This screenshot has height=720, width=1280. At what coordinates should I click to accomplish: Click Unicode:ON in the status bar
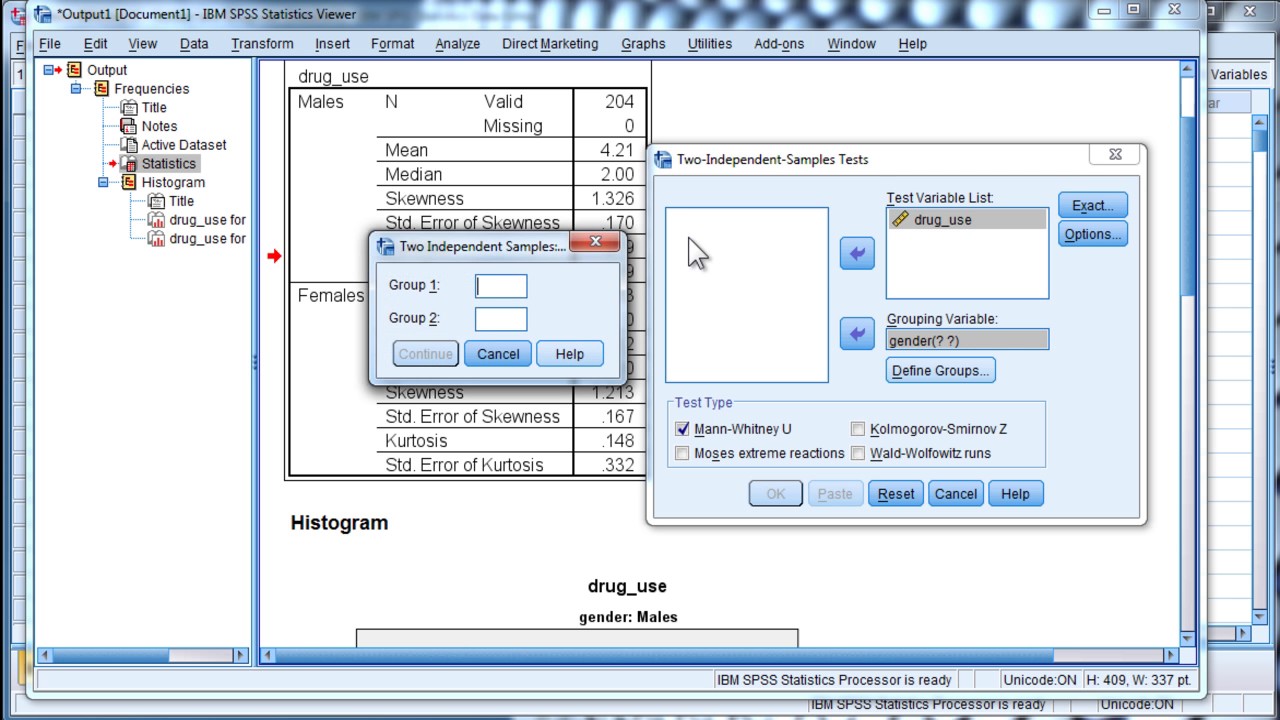coord(1041,680)
